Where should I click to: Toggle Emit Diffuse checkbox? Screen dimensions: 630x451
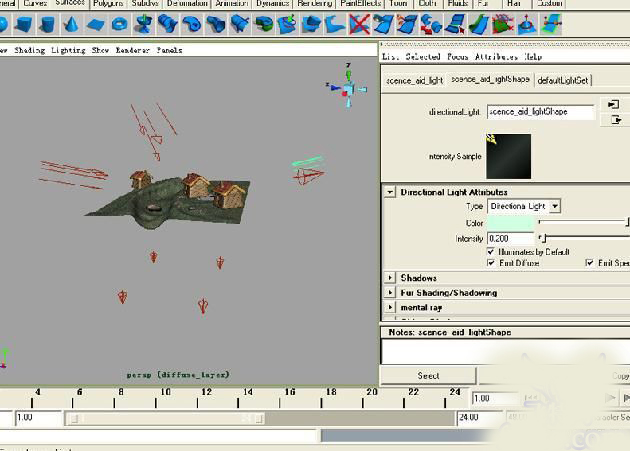coord(491,263)
